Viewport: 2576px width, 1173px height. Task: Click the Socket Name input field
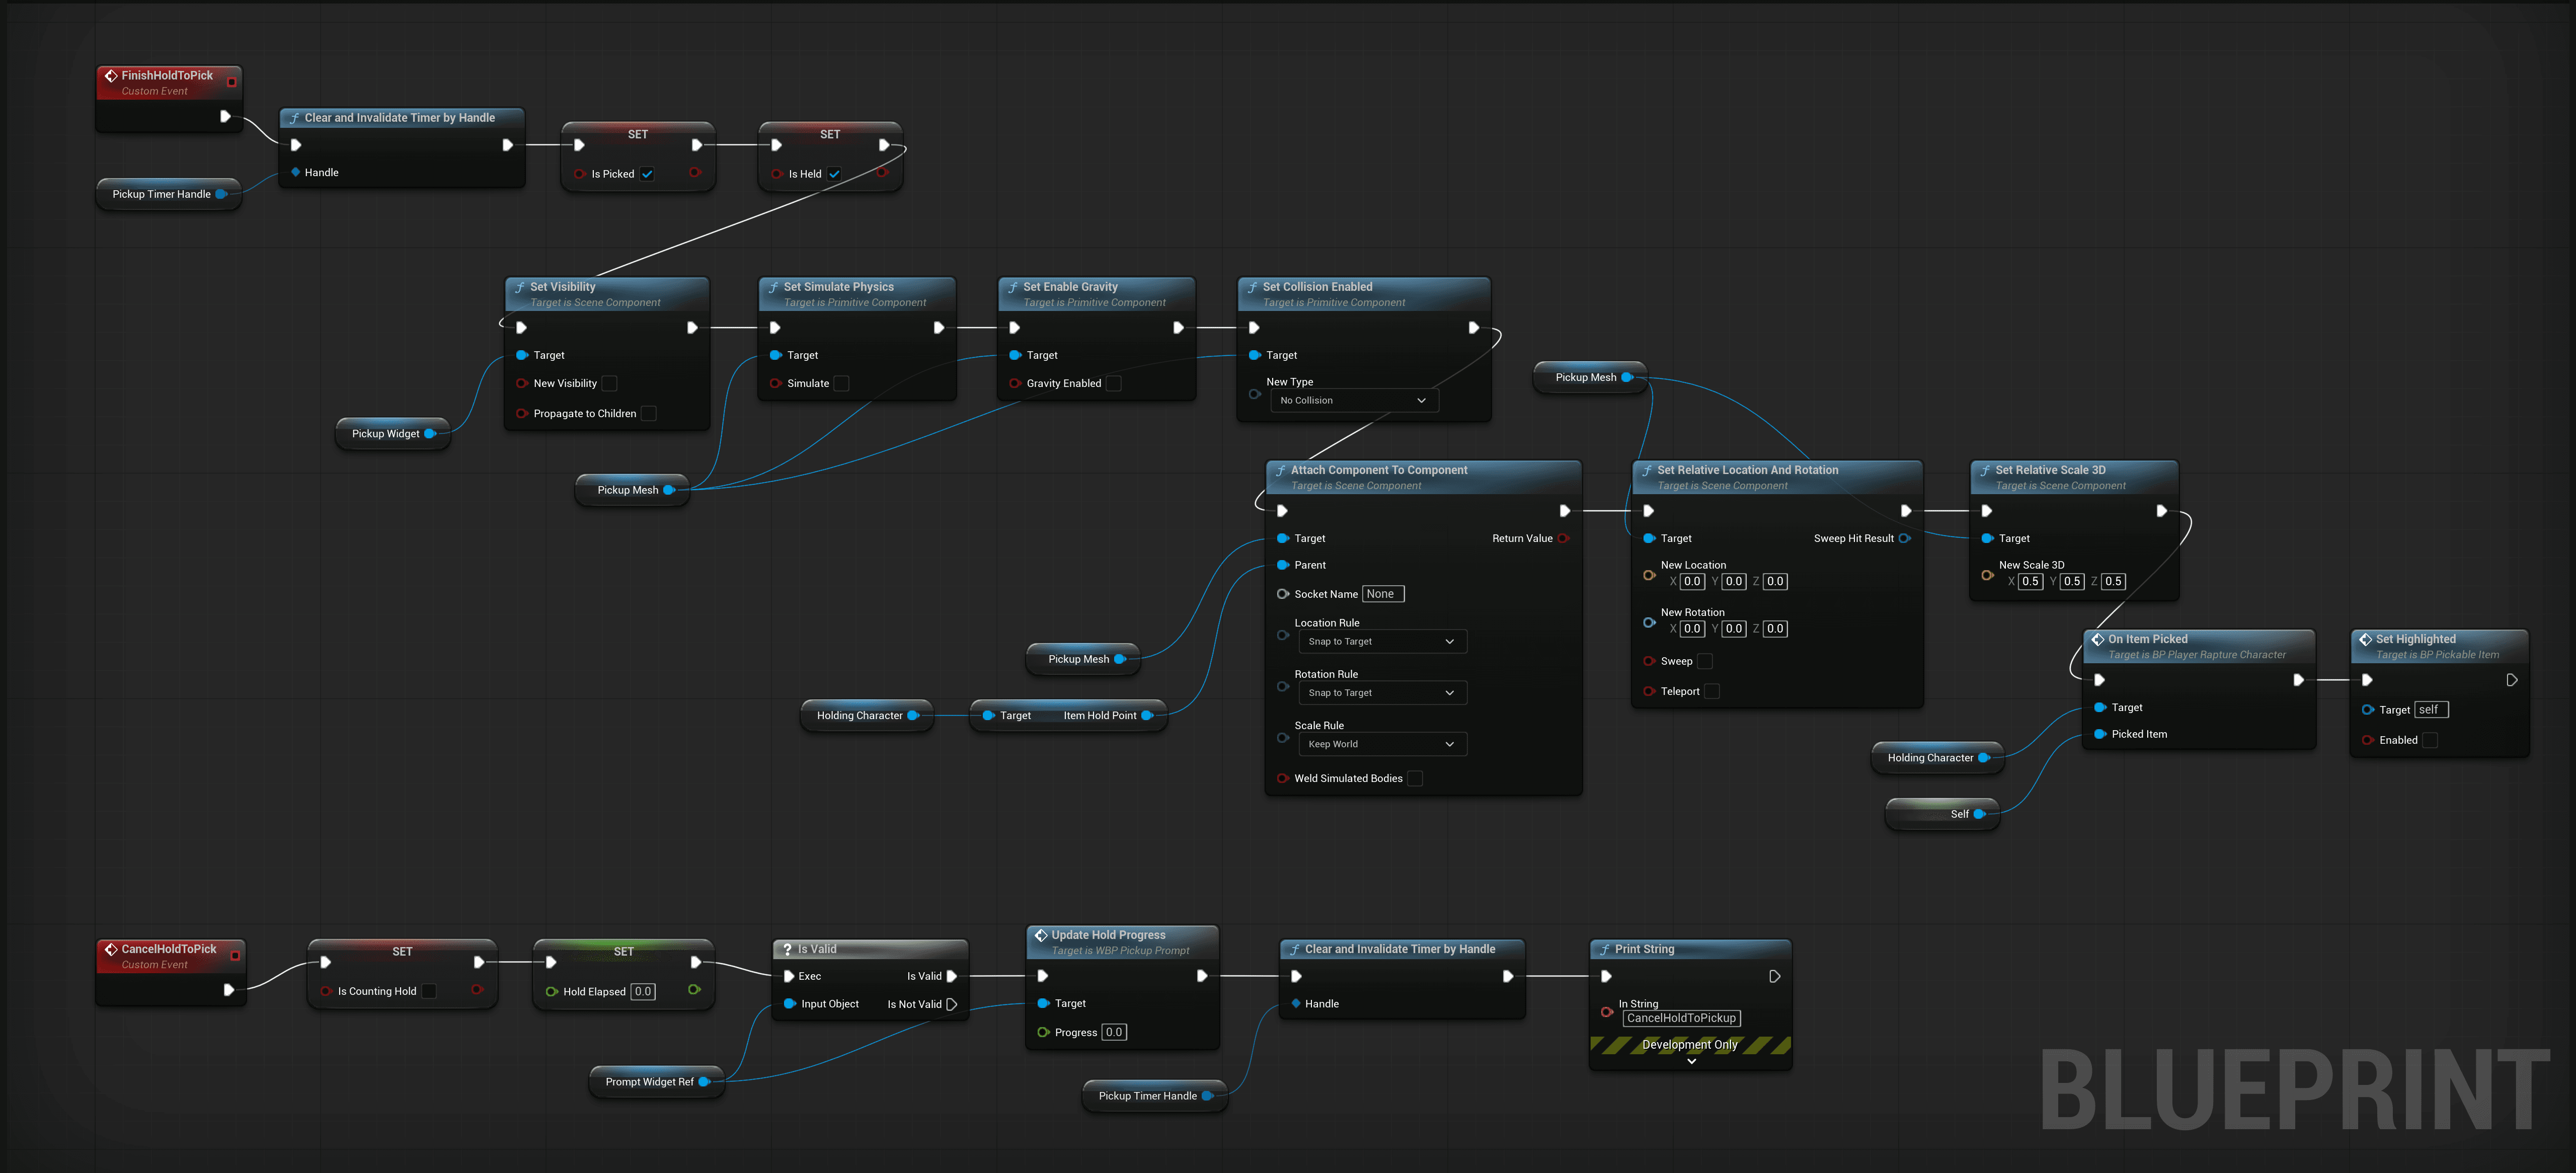coord(1383,594)
